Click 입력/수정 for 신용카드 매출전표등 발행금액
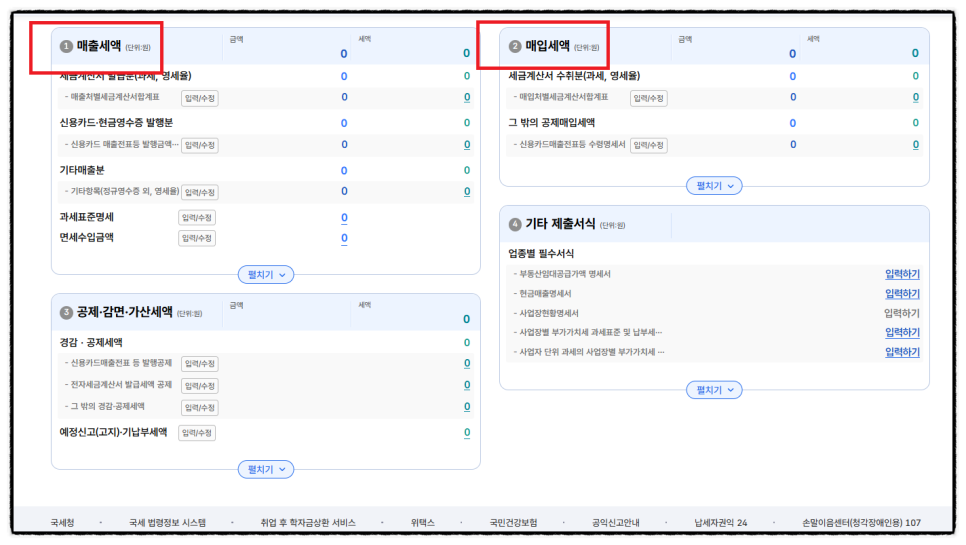Screen dimensions: 966x545 200,145
